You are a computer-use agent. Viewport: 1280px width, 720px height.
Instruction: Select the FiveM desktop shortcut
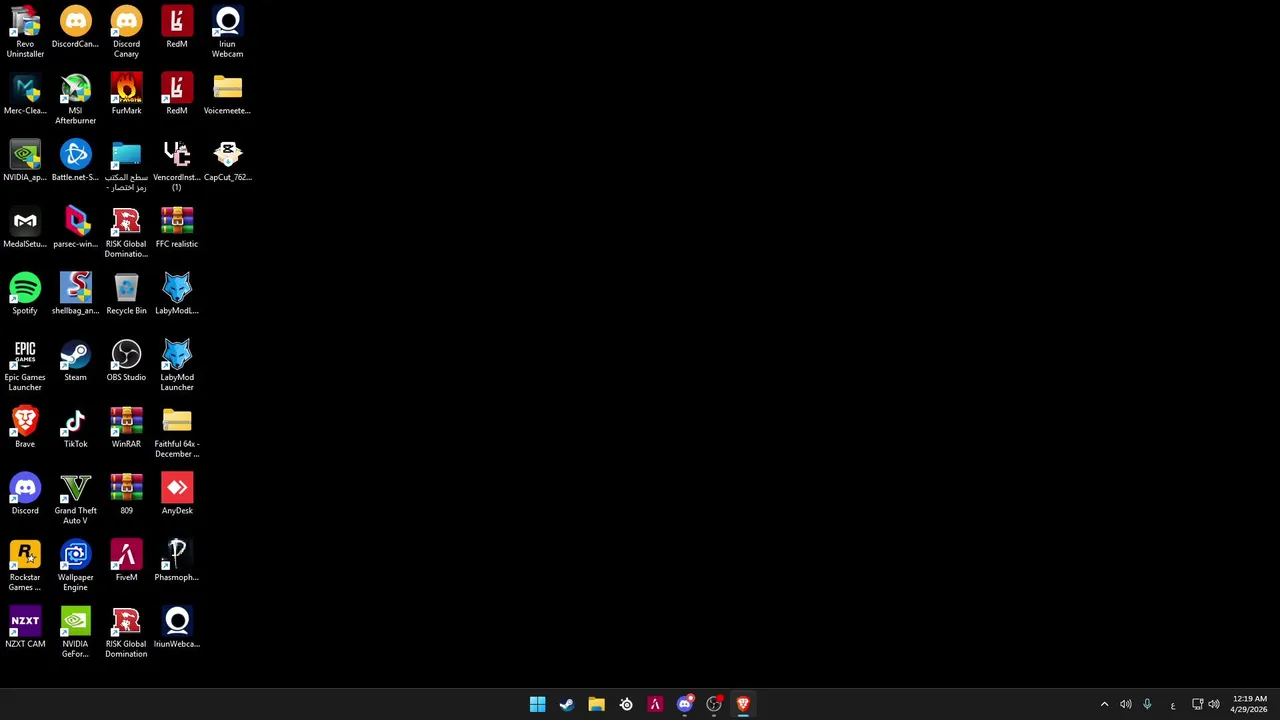click(126, 561)
